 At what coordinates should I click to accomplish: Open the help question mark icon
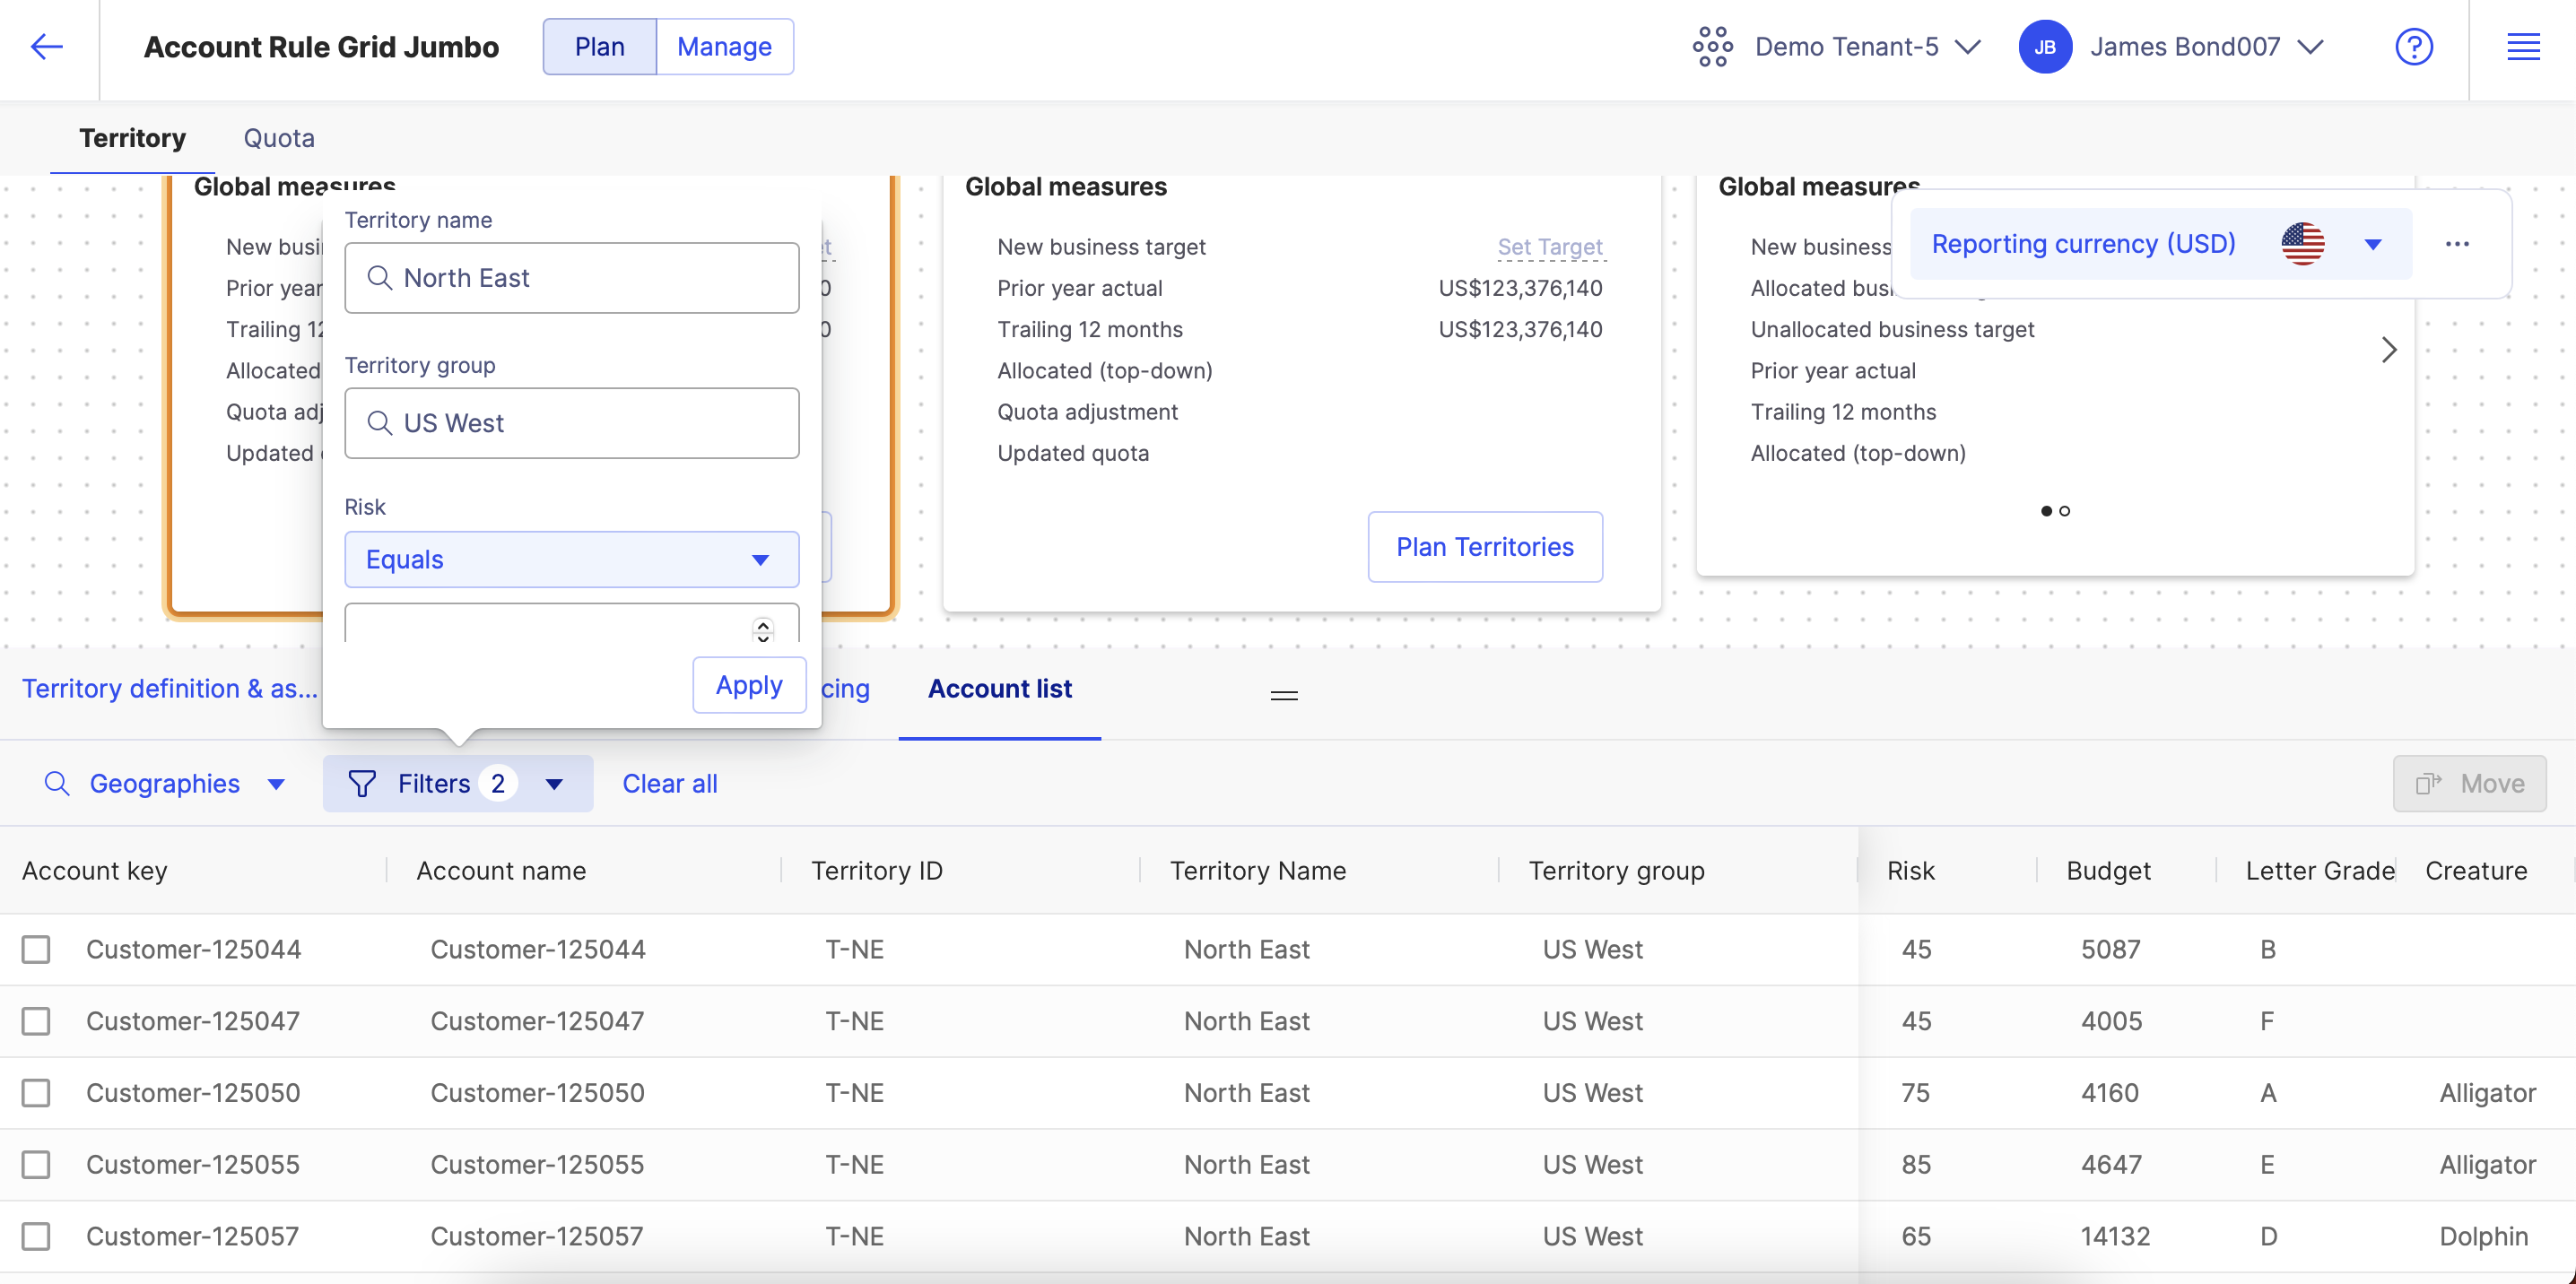pos(2414,47)
